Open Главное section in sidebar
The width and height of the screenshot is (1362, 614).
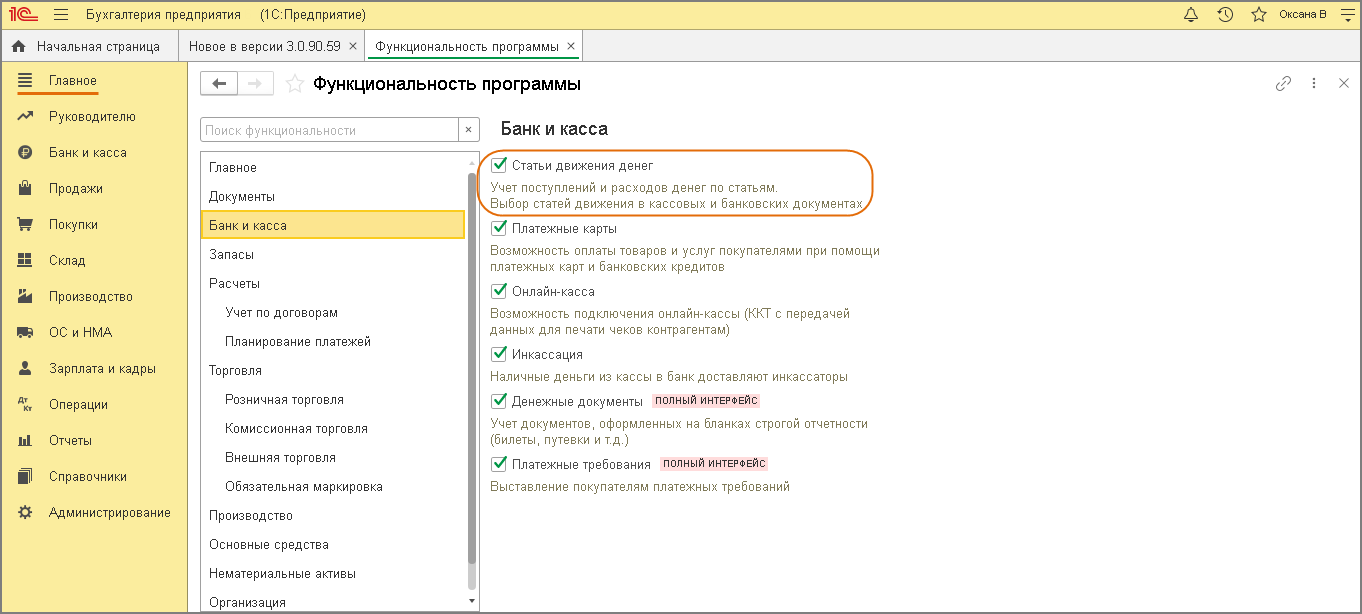tap(94, 80)
